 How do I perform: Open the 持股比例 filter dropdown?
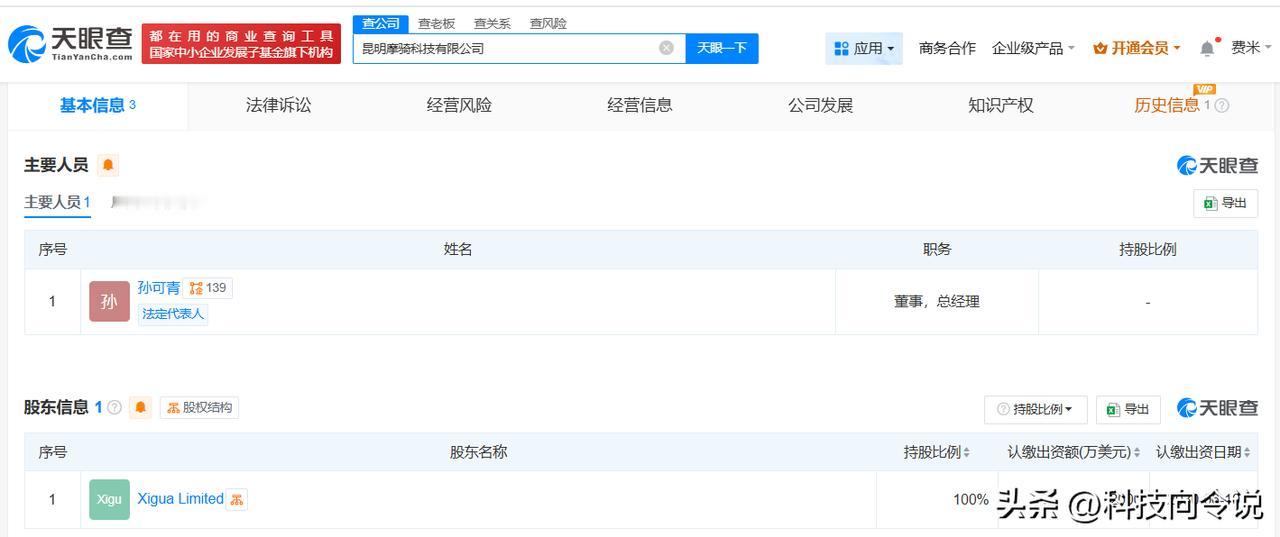pos(1036,409)
